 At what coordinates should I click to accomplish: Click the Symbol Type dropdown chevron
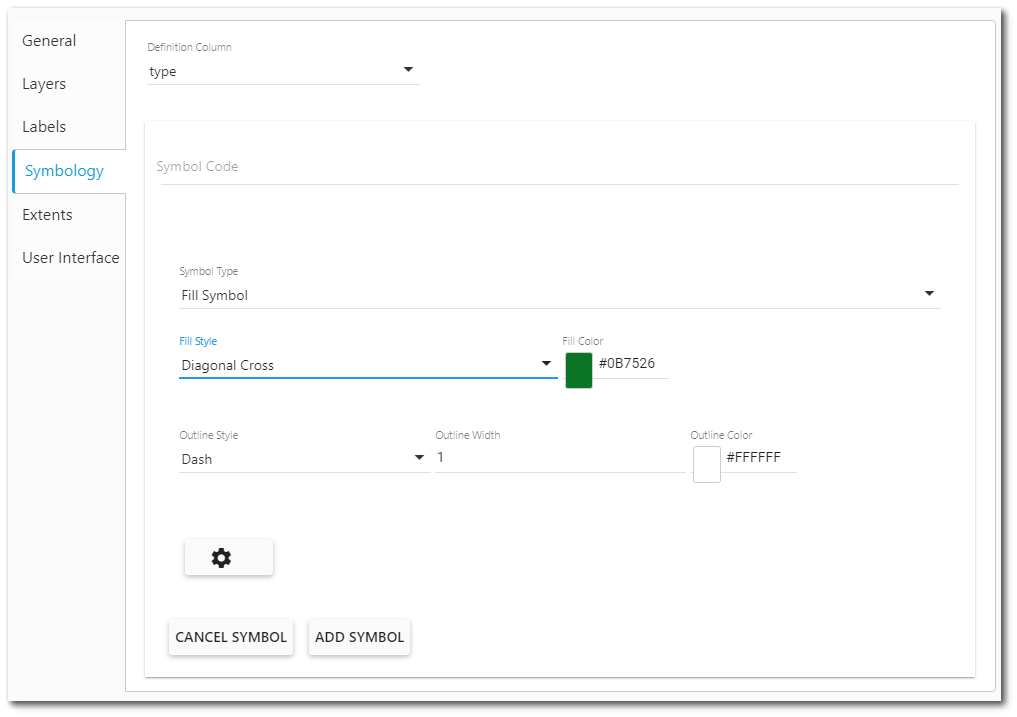(929, 293)
